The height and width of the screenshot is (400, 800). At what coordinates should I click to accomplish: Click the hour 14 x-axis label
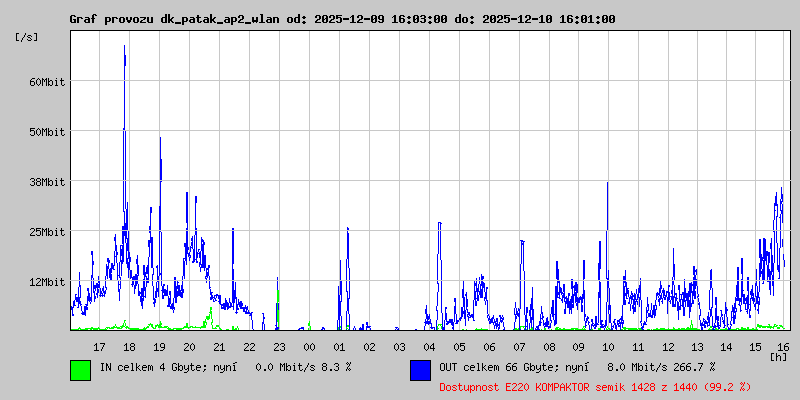point(727,347)
